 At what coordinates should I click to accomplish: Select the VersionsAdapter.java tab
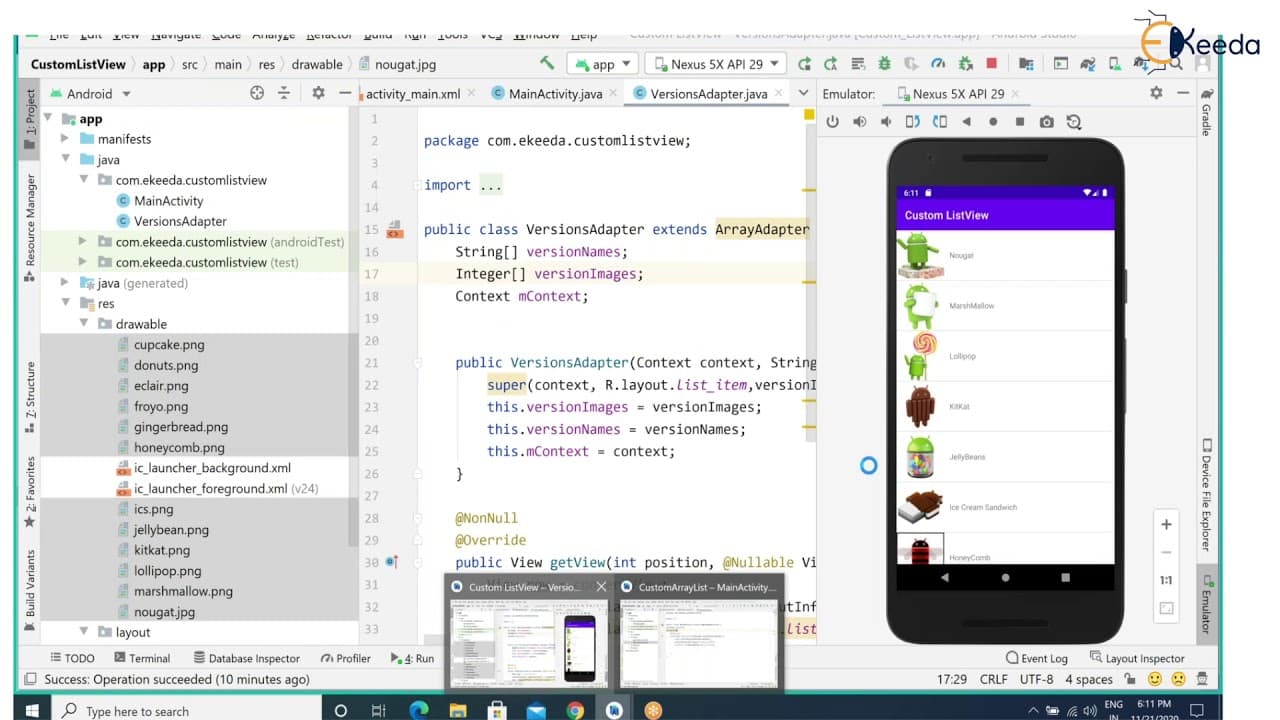point(708,94)
